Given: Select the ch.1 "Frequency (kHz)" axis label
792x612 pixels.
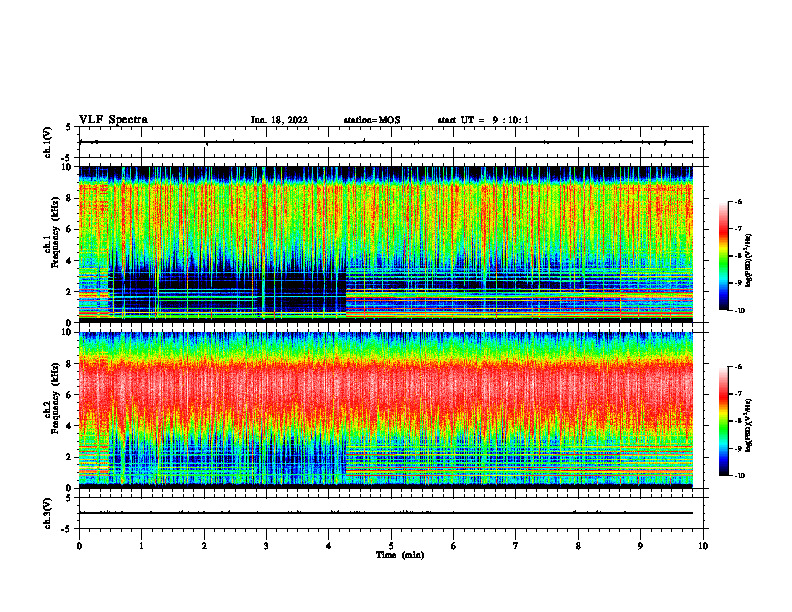Looking at the screenshot, I should (55, 232).
